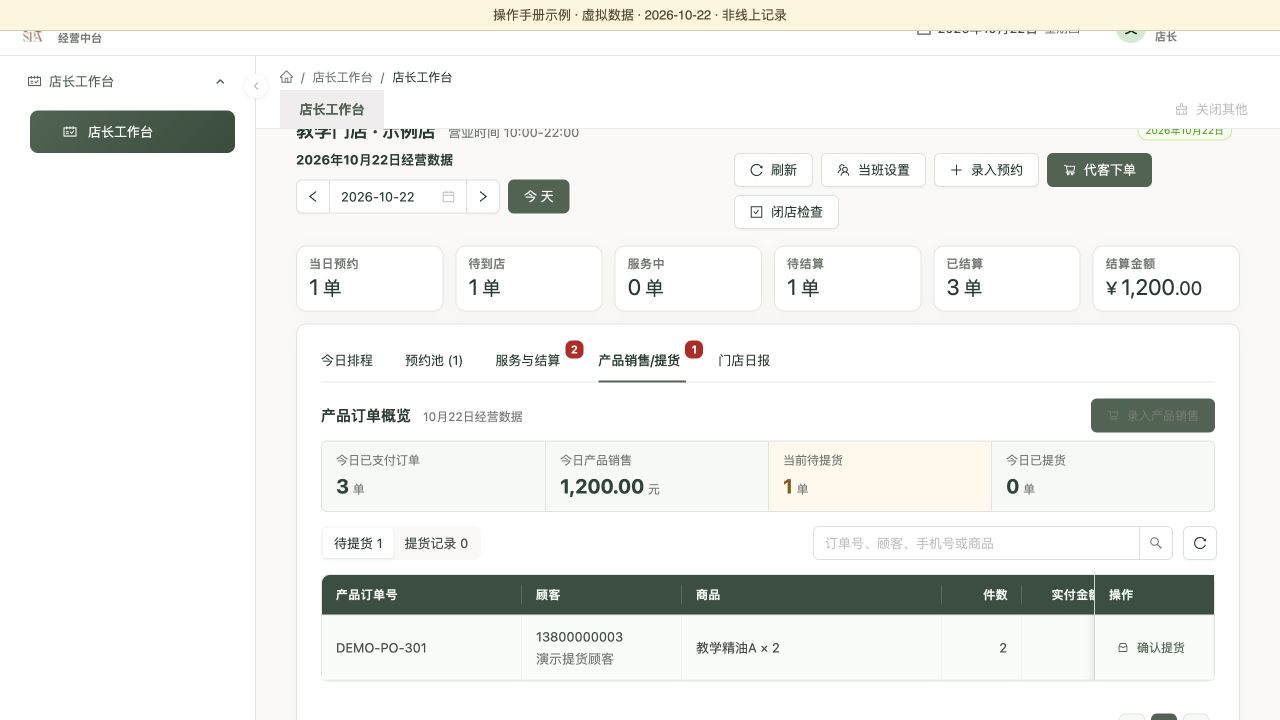
Task: Select the 店长工作台 page tab
Action: coord(332,109)
